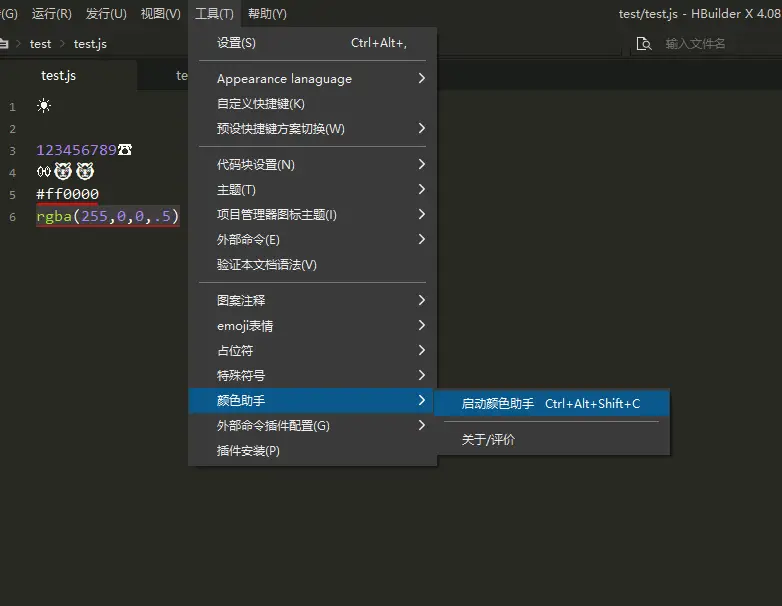782x606 pixels.
Task: Choose 设置(S) from the tools menu
Action: [x=313, y=43]
